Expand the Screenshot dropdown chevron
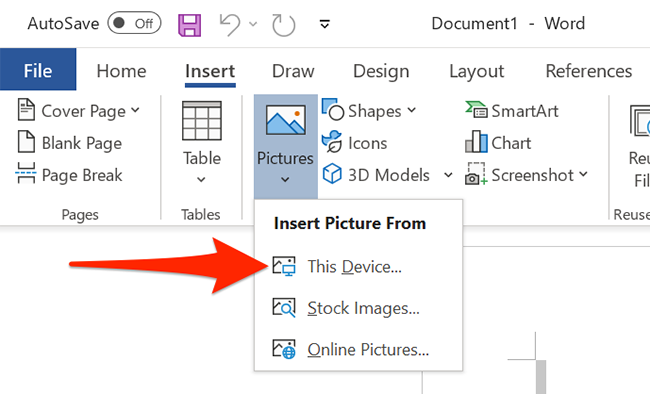This screenshot has height=394, width=650. coord(584,174)
